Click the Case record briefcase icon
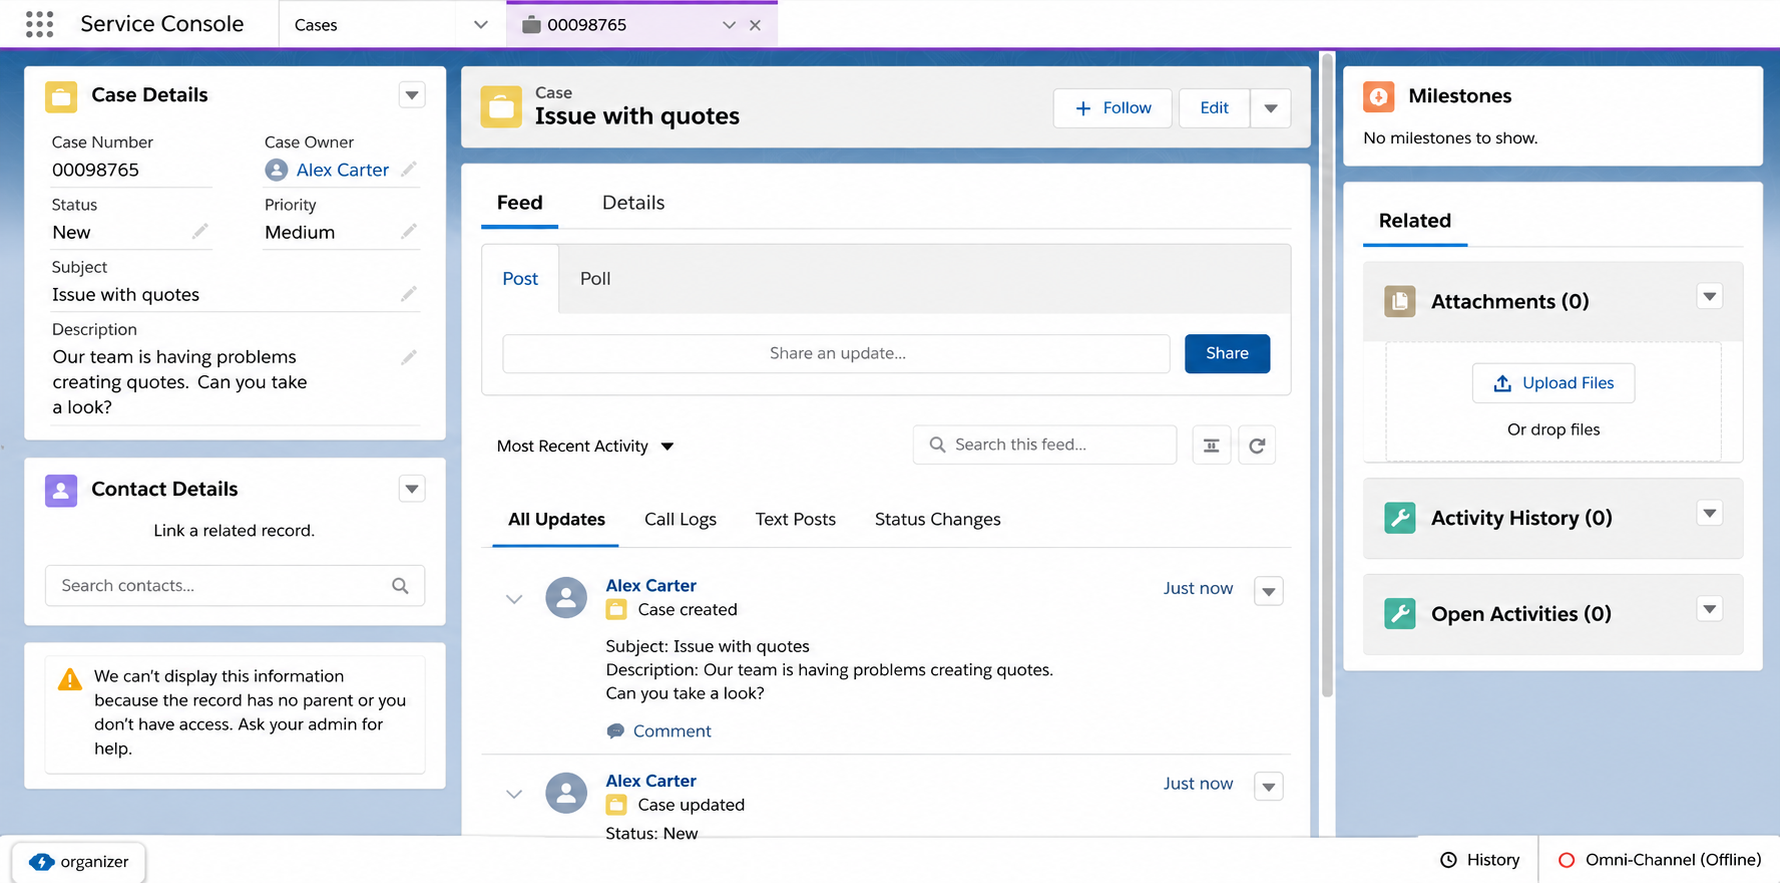This screenshot has width=1780, height=883. 501,107
